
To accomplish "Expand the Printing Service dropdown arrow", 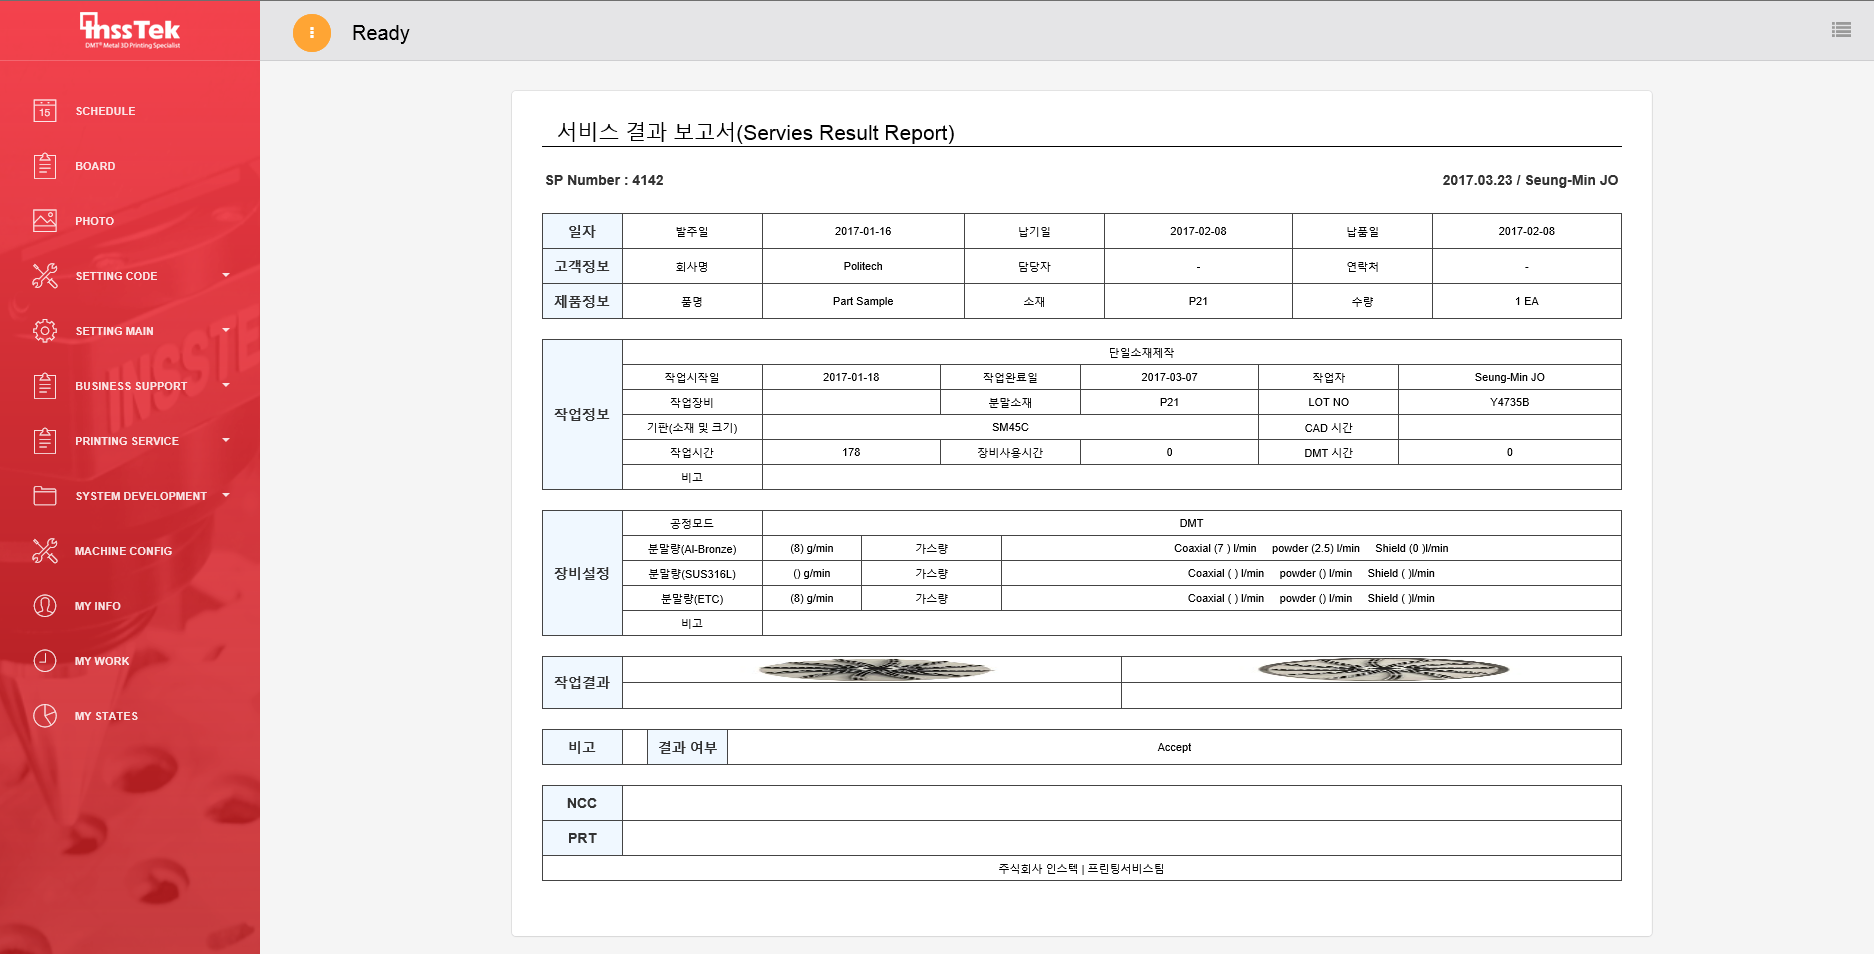I will click(226, 440).
